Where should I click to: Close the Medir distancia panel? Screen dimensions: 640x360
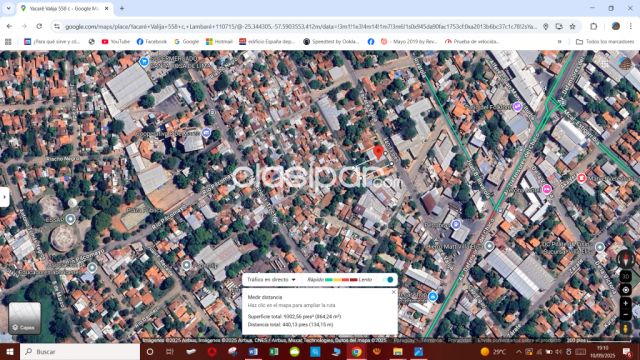pos(393,292)
